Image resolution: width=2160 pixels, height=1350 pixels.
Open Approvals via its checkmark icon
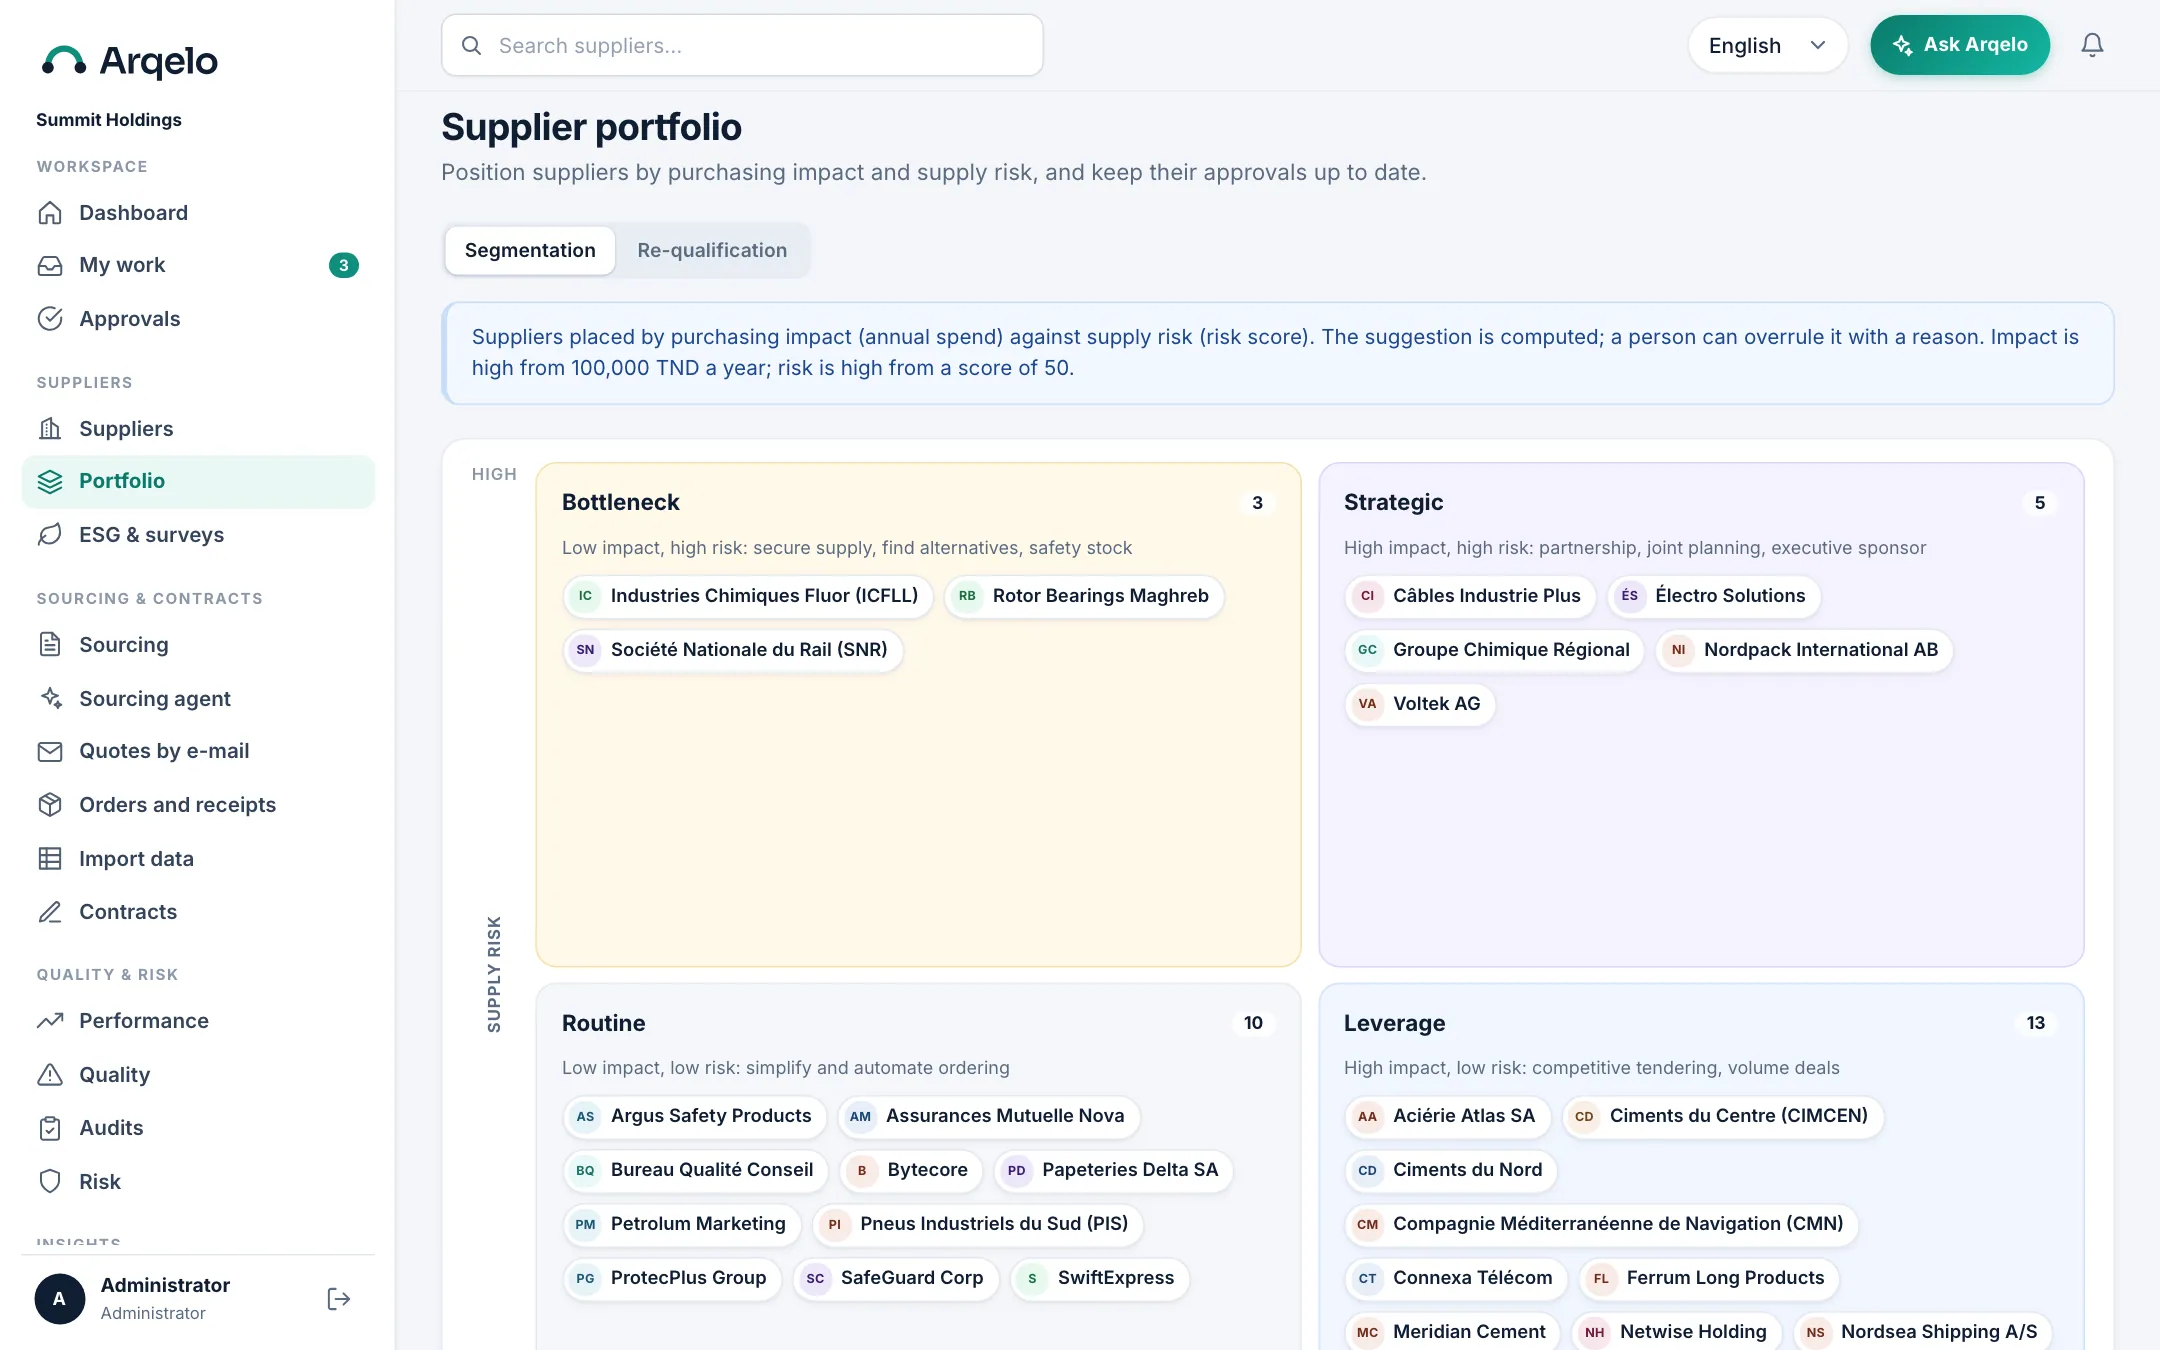[50, 319]
